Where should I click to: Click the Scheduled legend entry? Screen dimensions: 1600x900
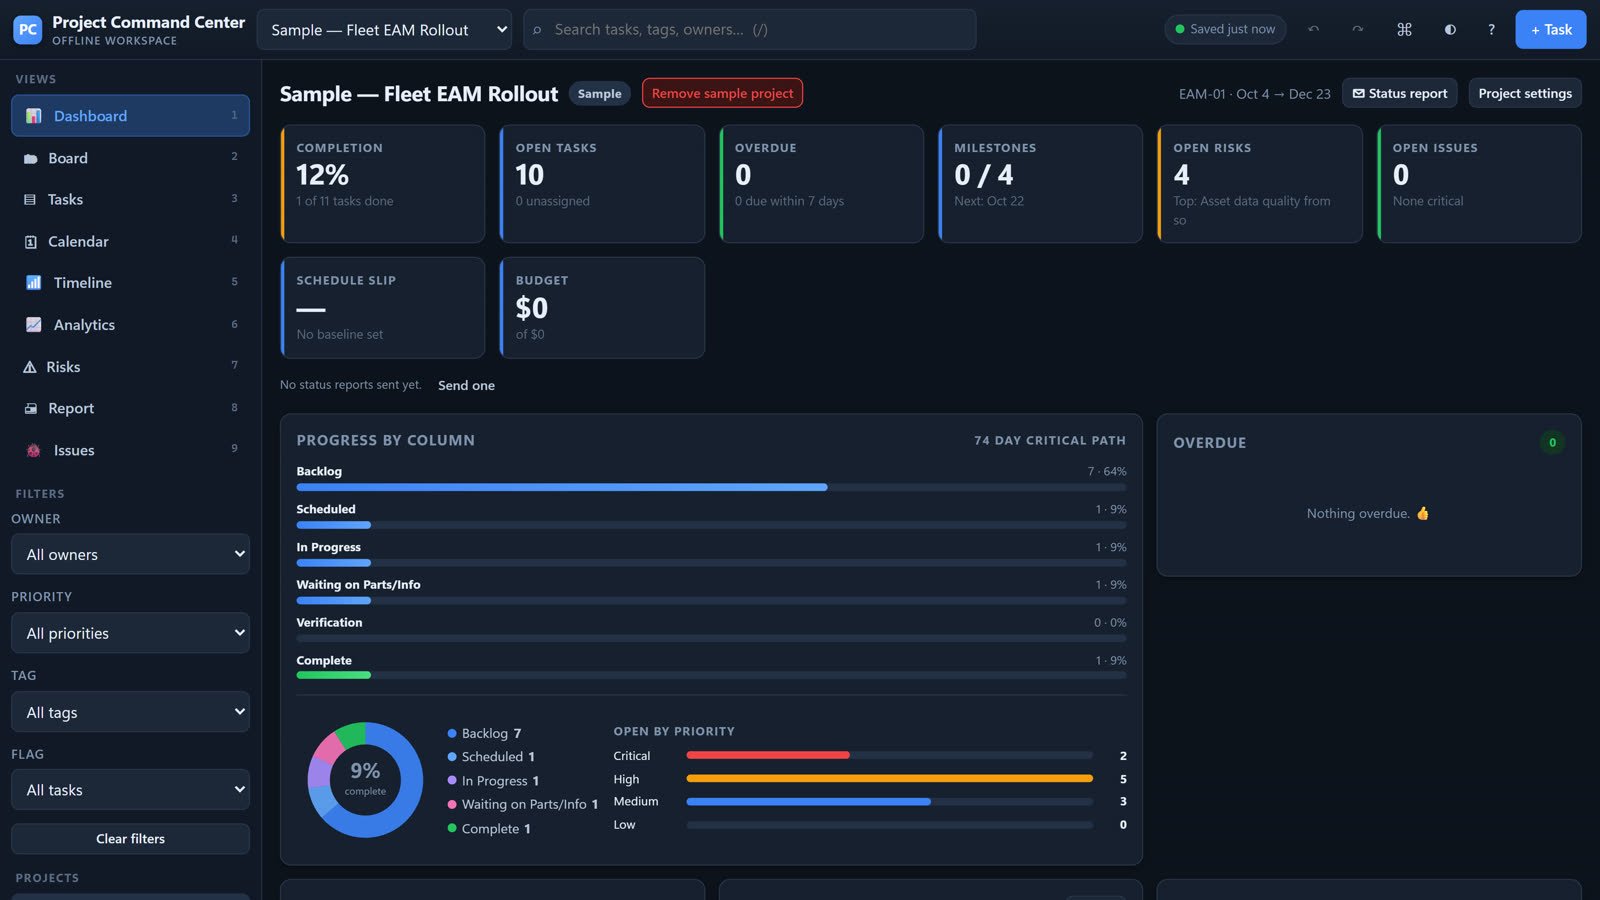(x=491, y=757)
